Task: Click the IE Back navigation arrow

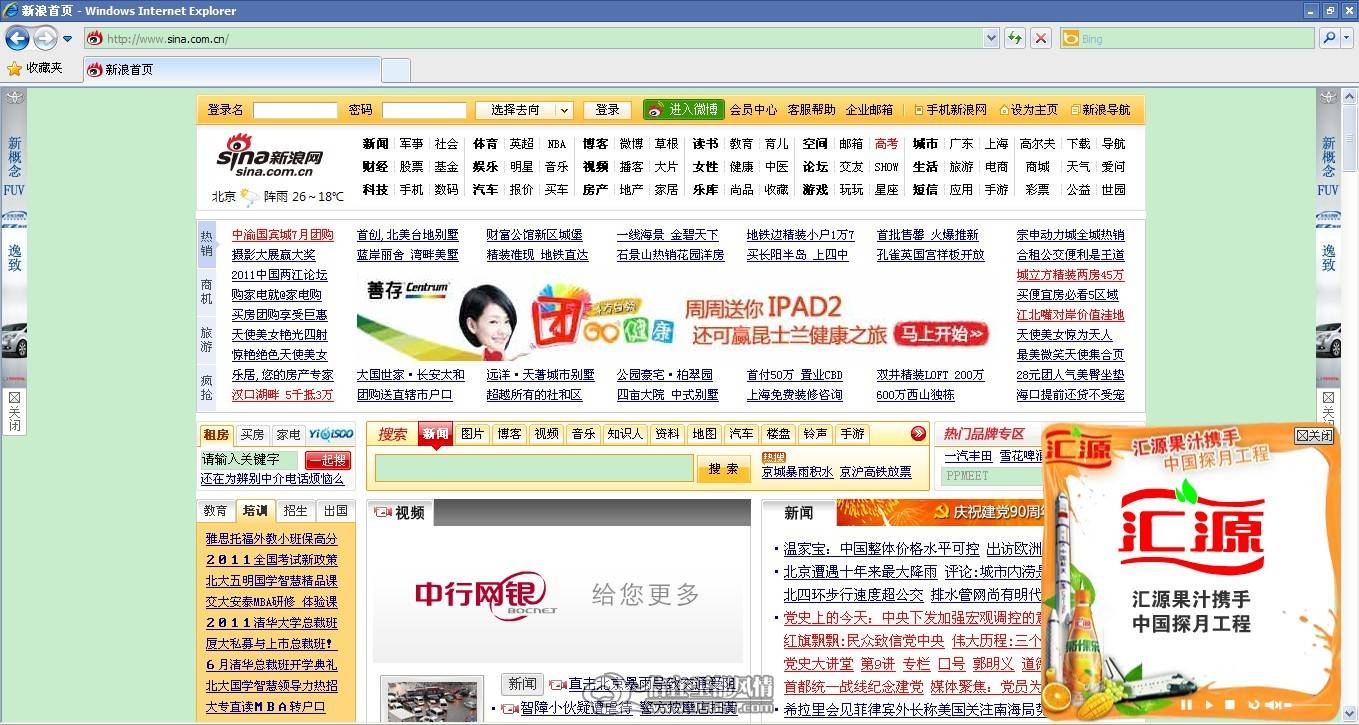Action: click(x=17, y=39)
